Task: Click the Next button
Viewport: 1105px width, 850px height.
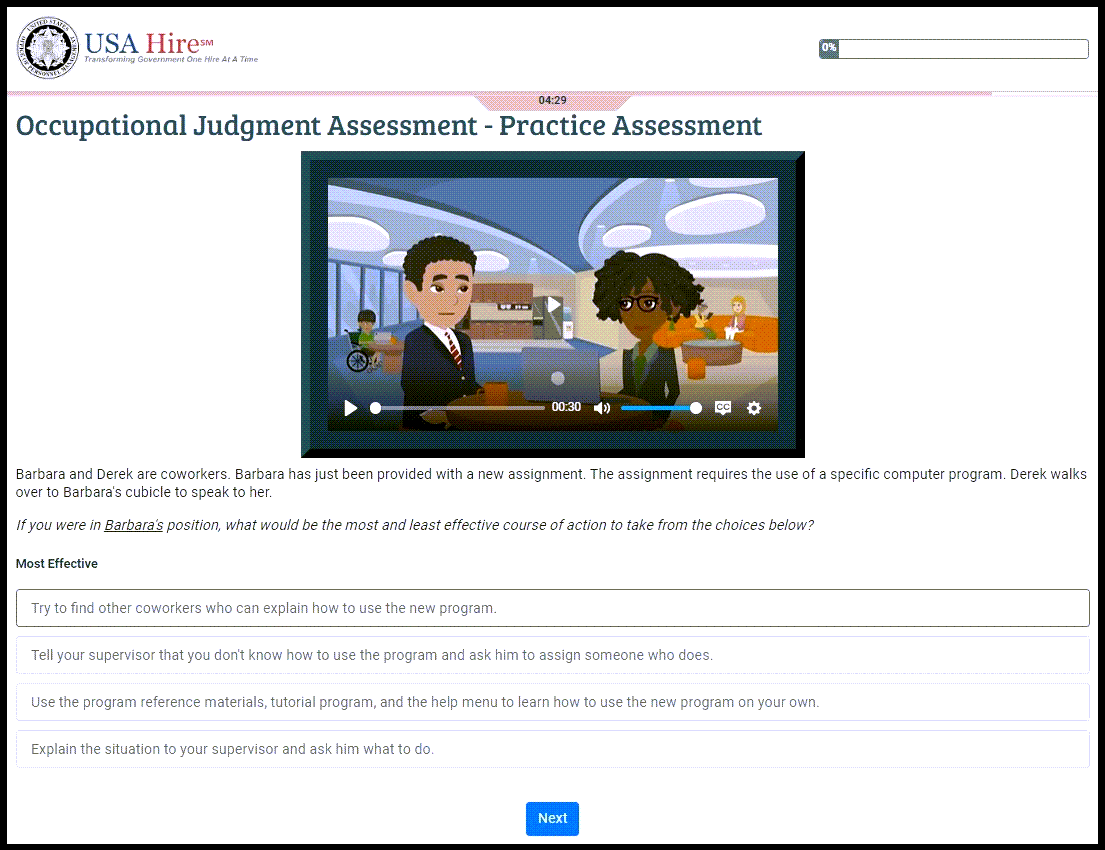Action: 552,818
